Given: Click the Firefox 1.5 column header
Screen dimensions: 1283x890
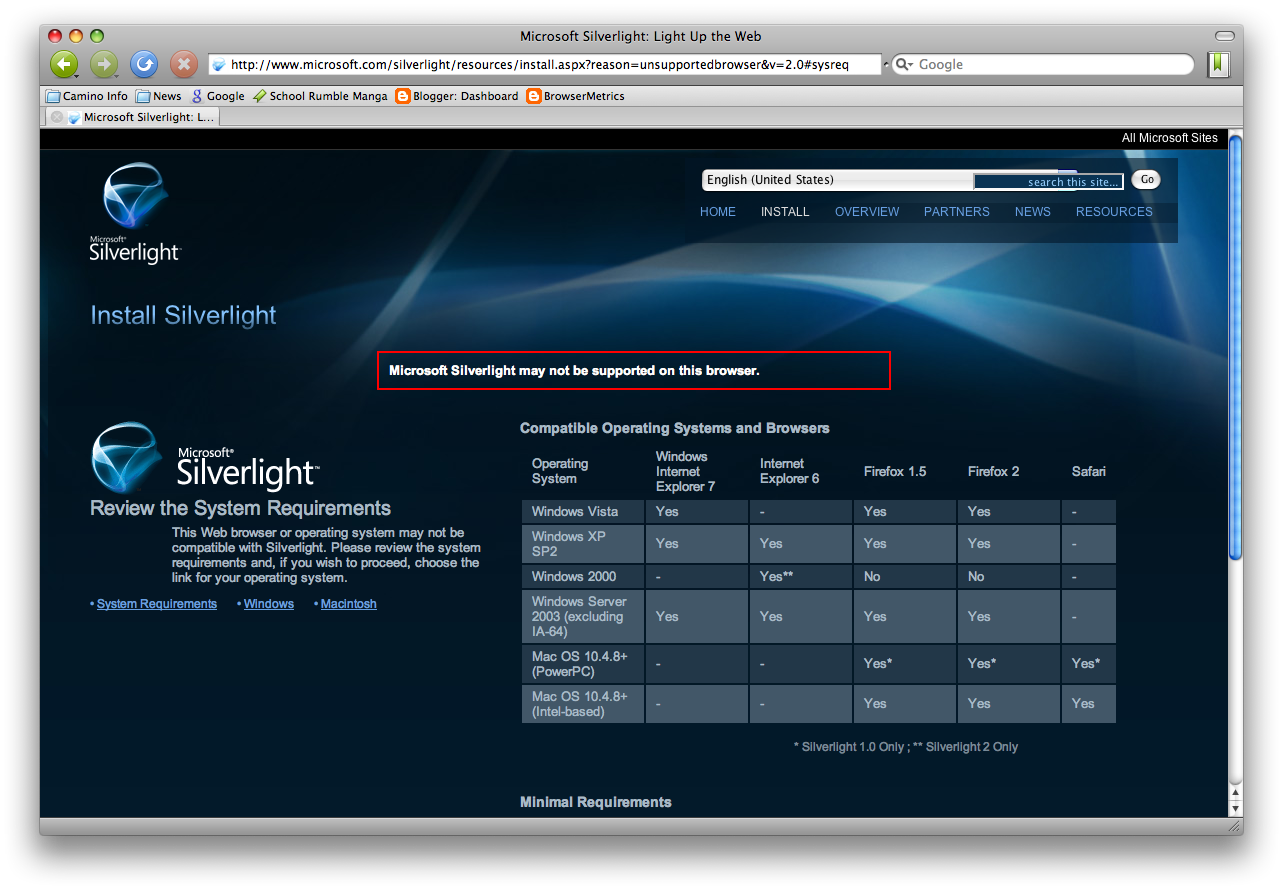Looking at the screenshot, I should [895, 471].
